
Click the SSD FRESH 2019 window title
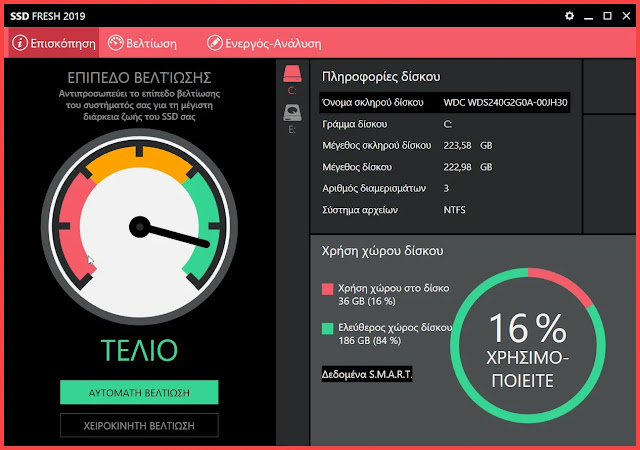point(48,16)
